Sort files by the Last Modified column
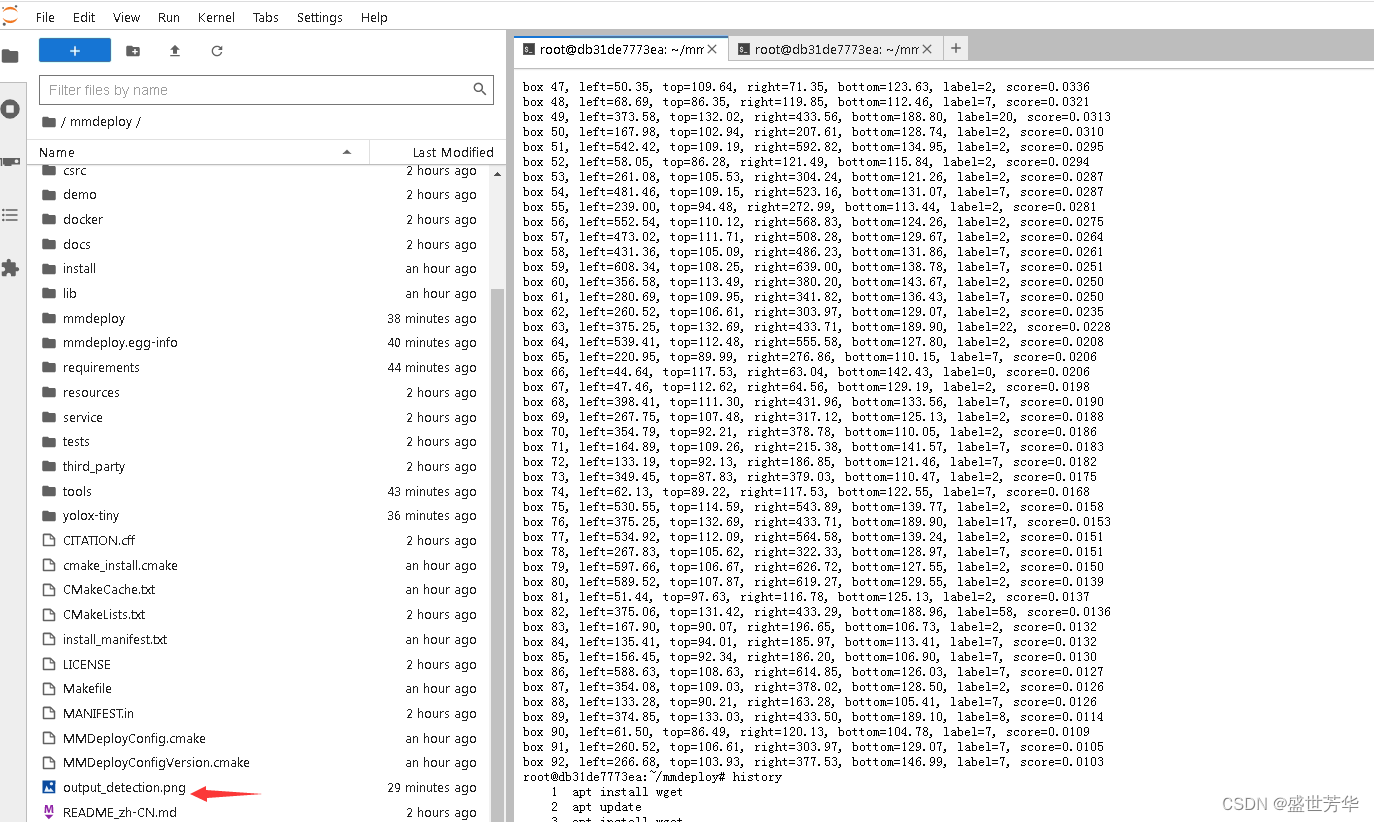The height and width of the screenshot is (822, 1374). click(438, 152)
